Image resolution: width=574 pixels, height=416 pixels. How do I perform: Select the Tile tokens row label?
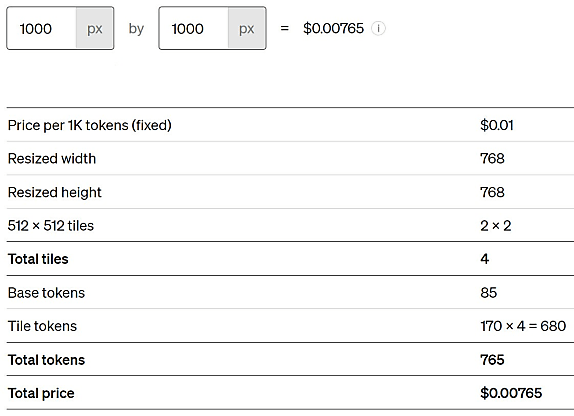click(x=42, y=326)
